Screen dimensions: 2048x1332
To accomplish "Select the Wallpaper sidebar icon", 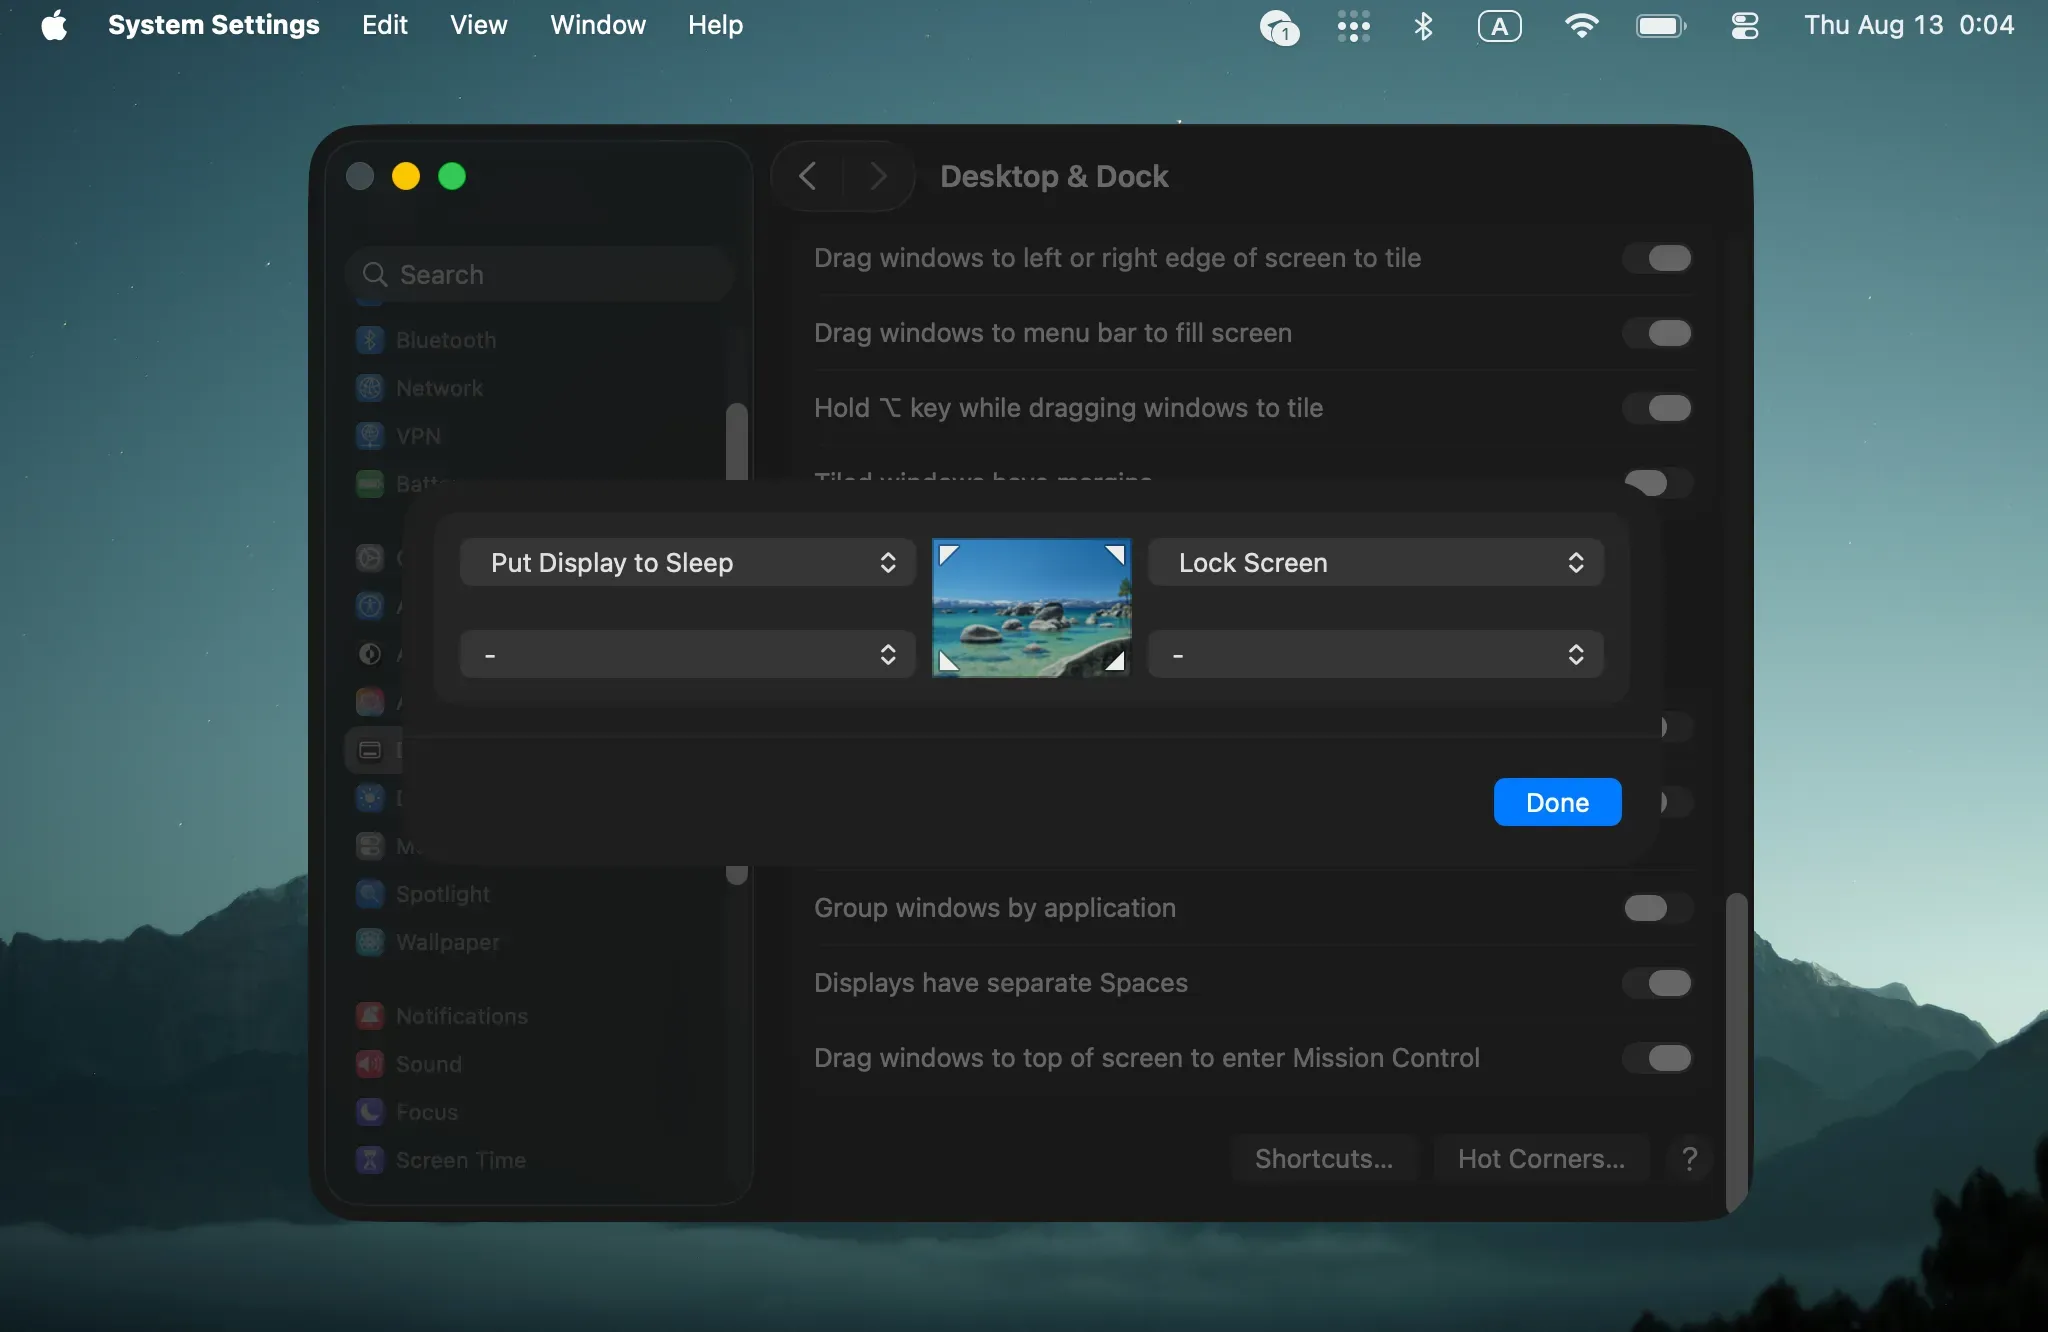I will [370, 942].
